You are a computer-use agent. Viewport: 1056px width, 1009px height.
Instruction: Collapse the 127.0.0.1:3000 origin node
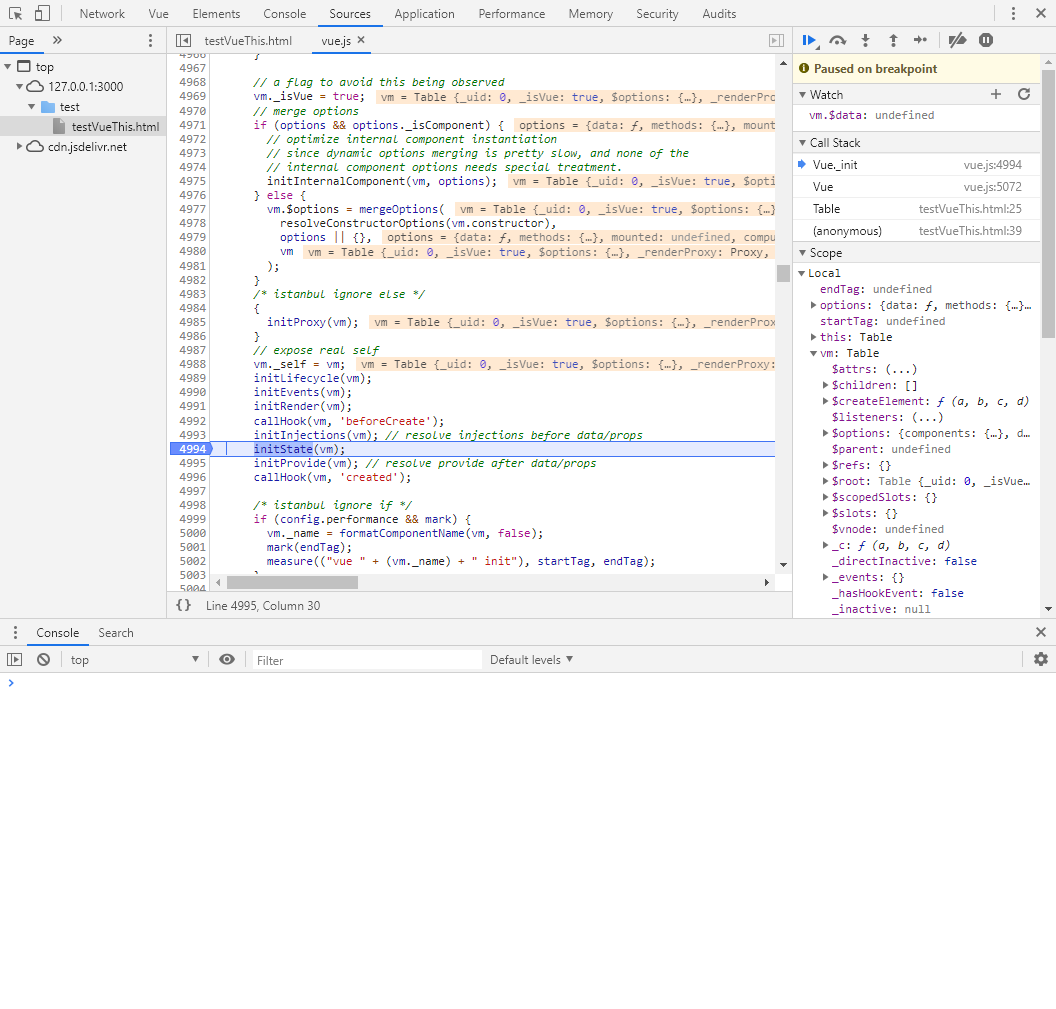coord(20,86)
